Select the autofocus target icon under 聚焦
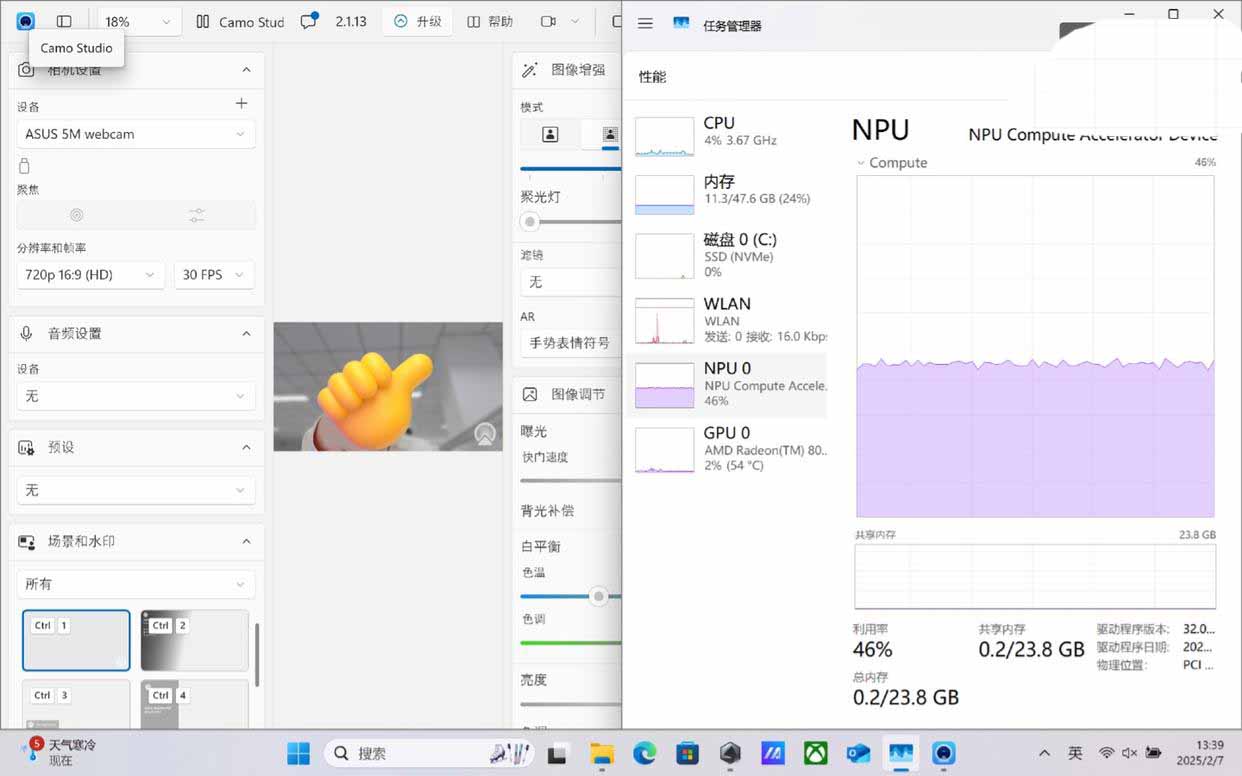Viewport: 1242px width, 776px height. [75, 215]
